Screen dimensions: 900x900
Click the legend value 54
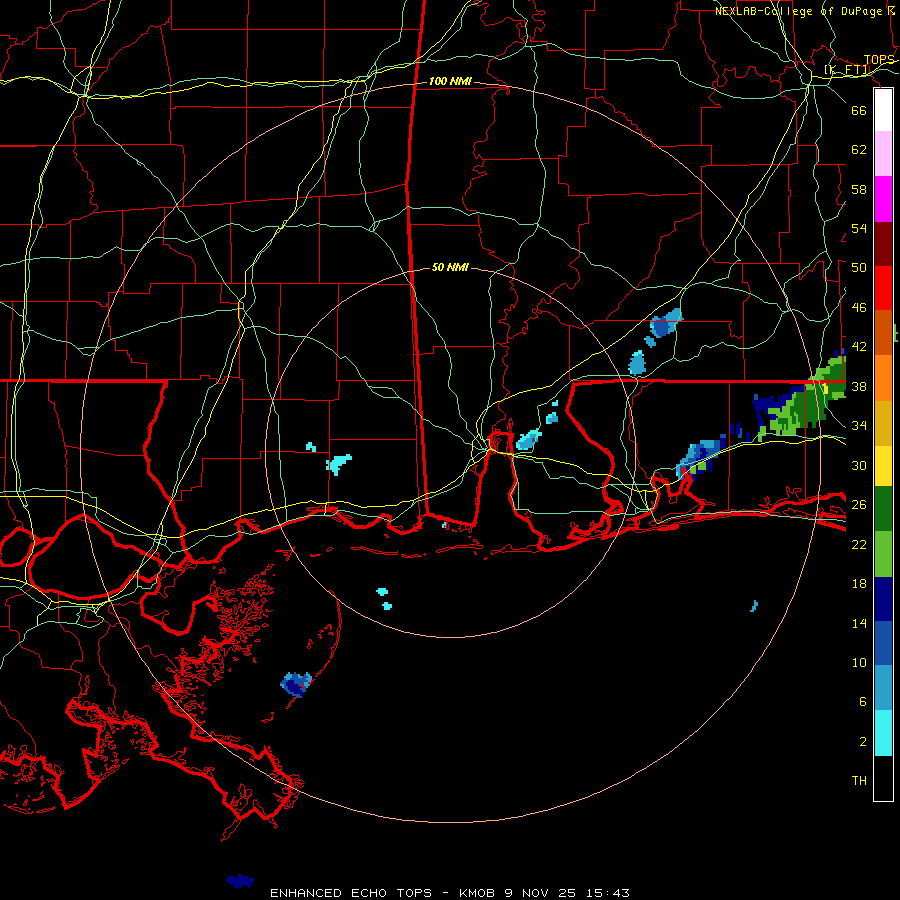[859, 228]
